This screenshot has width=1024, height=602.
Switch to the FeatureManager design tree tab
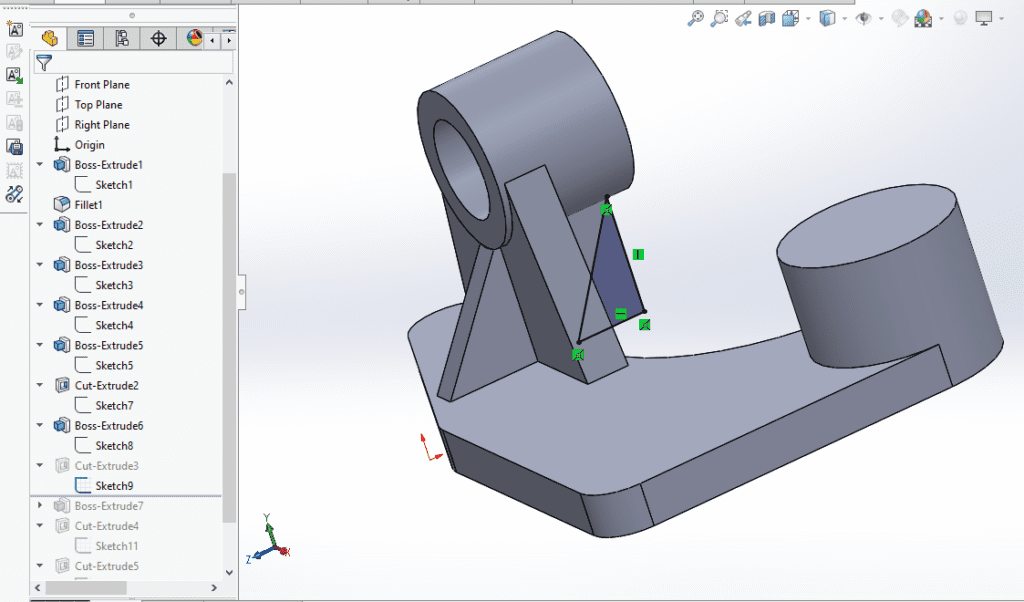50,39
